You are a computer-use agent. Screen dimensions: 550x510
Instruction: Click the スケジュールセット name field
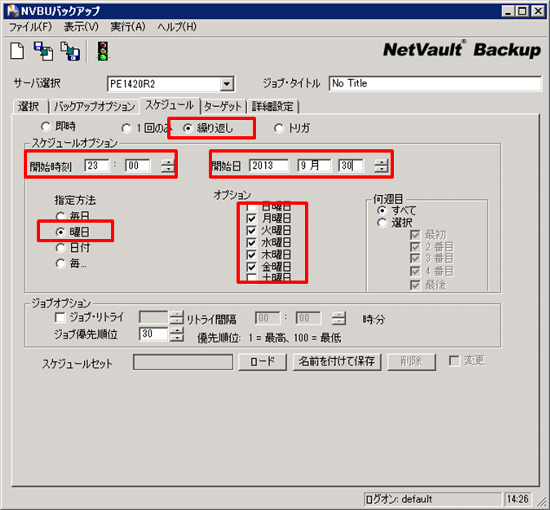coord(183,362)
